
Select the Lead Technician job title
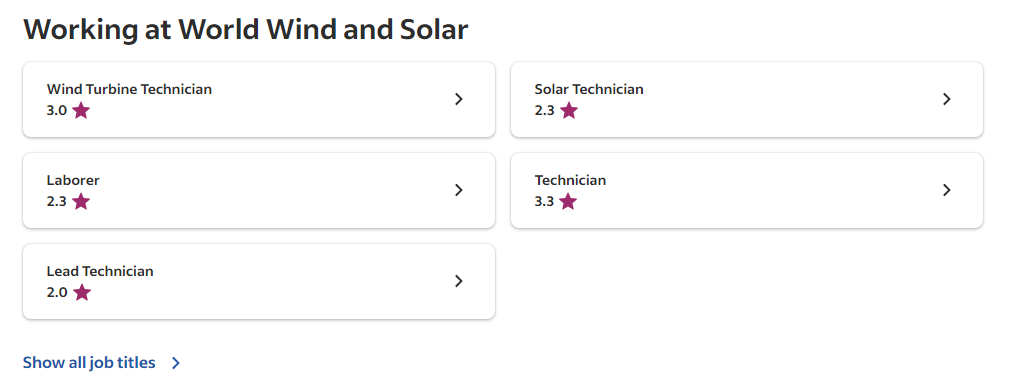click(x=100, y=271)
